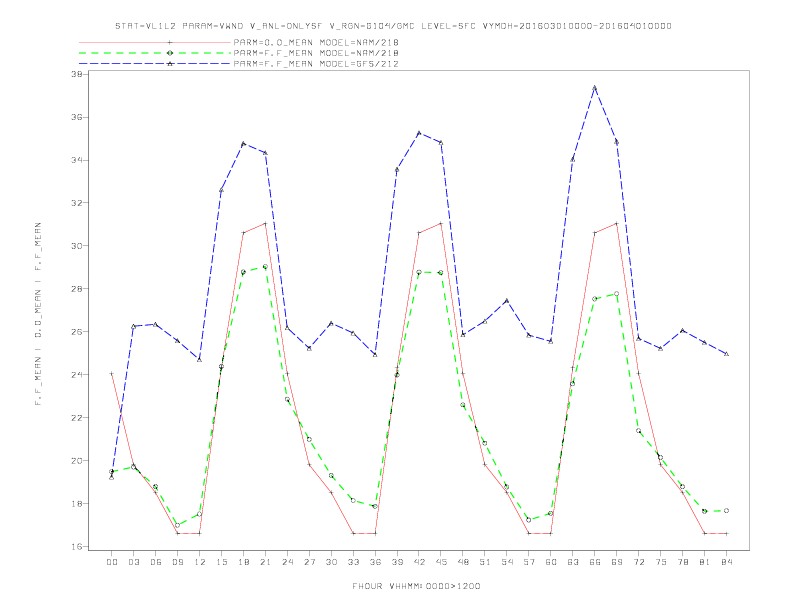Select legend entry PARM=F.F_MEAN MODEL=GFS/212
This screenshot has width=792, height=612.
(x=316, y=64)
